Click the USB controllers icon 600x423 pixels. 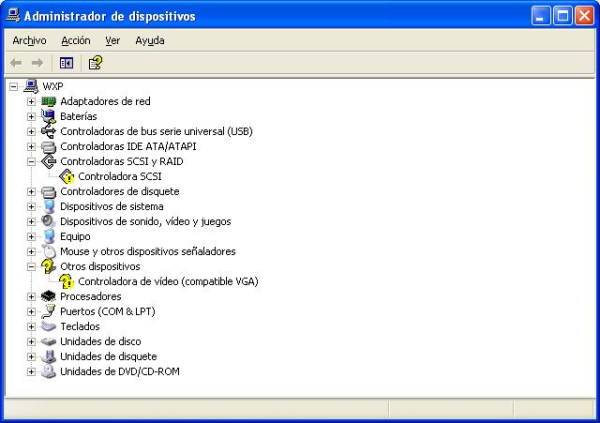point(49,131)
